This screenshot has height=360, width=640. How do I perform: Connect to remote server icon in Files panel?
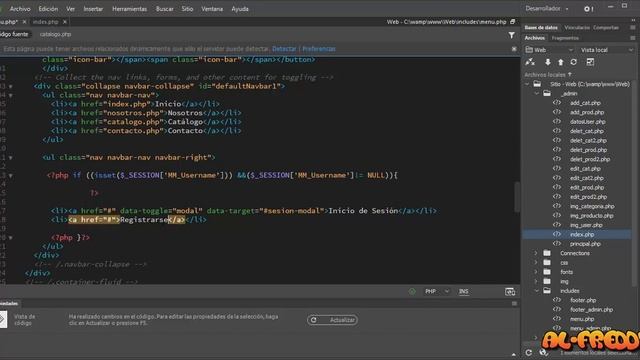tap(530, 62)
